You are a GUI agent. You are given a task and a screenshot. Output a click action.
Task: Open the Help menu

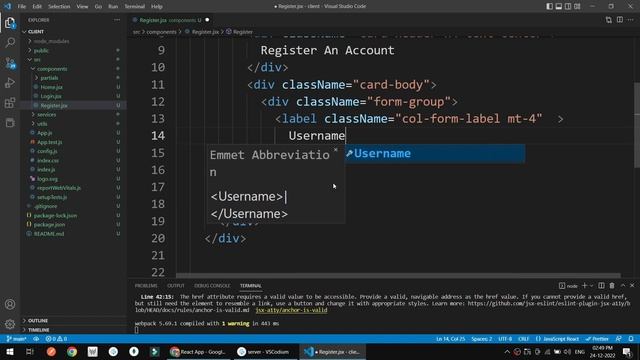(157, 6)
